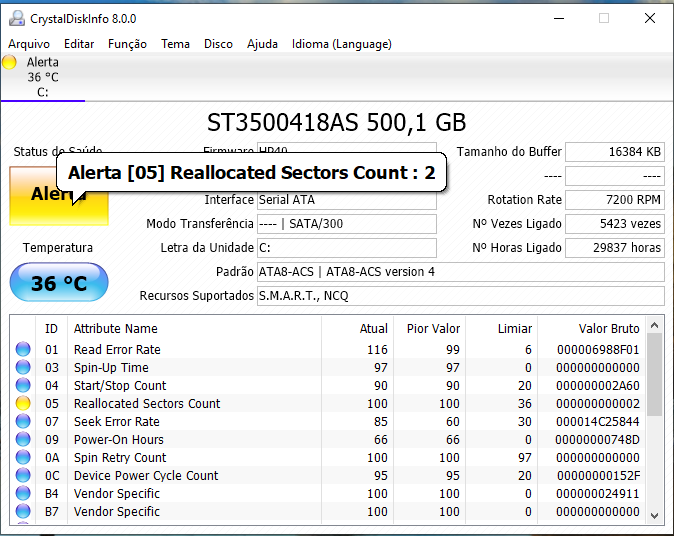Click the Padrão field showing ATA8-ACS
The height and width of the screenshot is (536, 674).
point(461,272)
